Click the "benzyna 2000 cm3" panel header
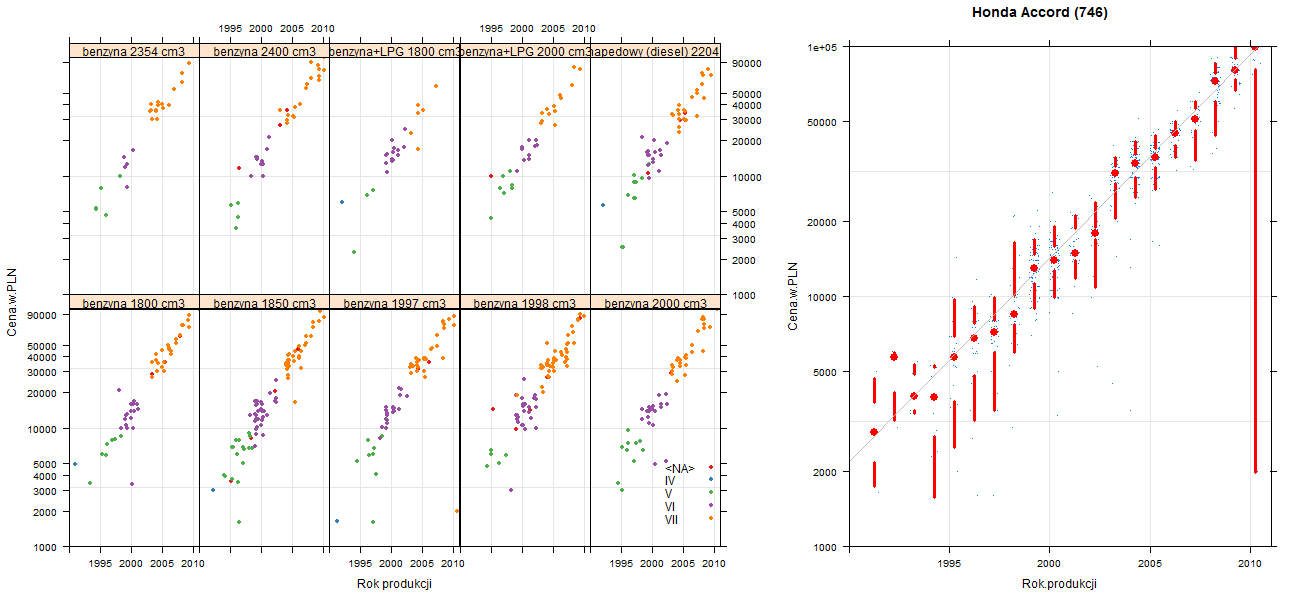The height and width of the screenshot is (600, 1300). click(x=655, y=302)
